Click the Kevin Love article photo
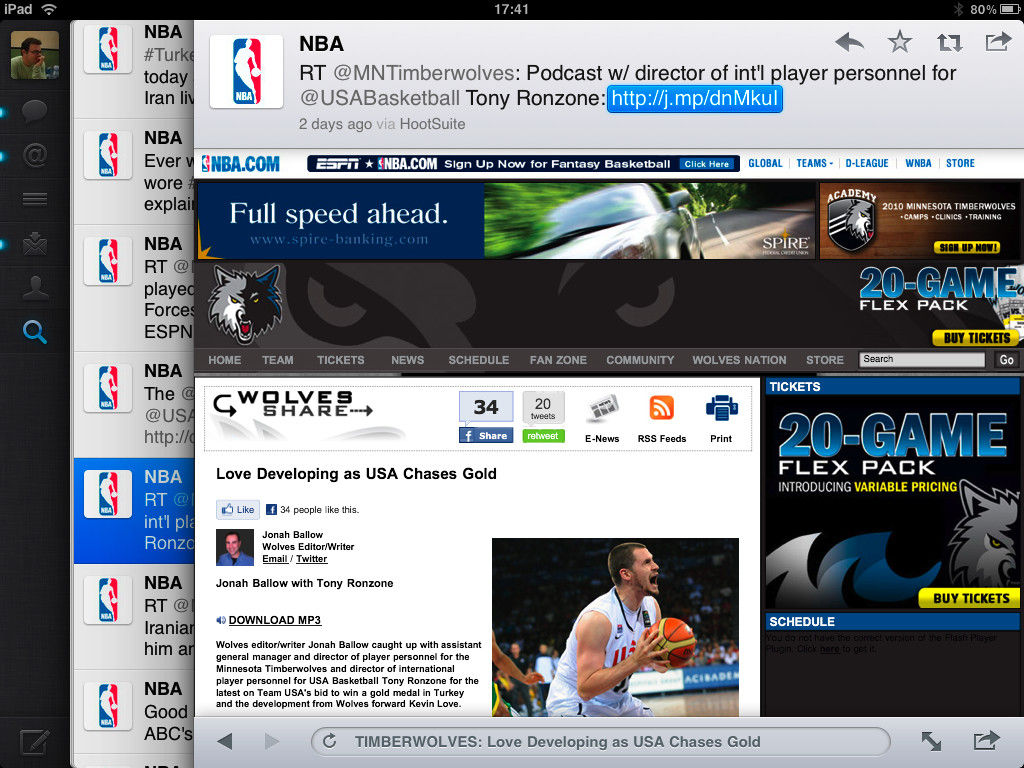Screen dimensions: 1024x768 pos(615,627)
